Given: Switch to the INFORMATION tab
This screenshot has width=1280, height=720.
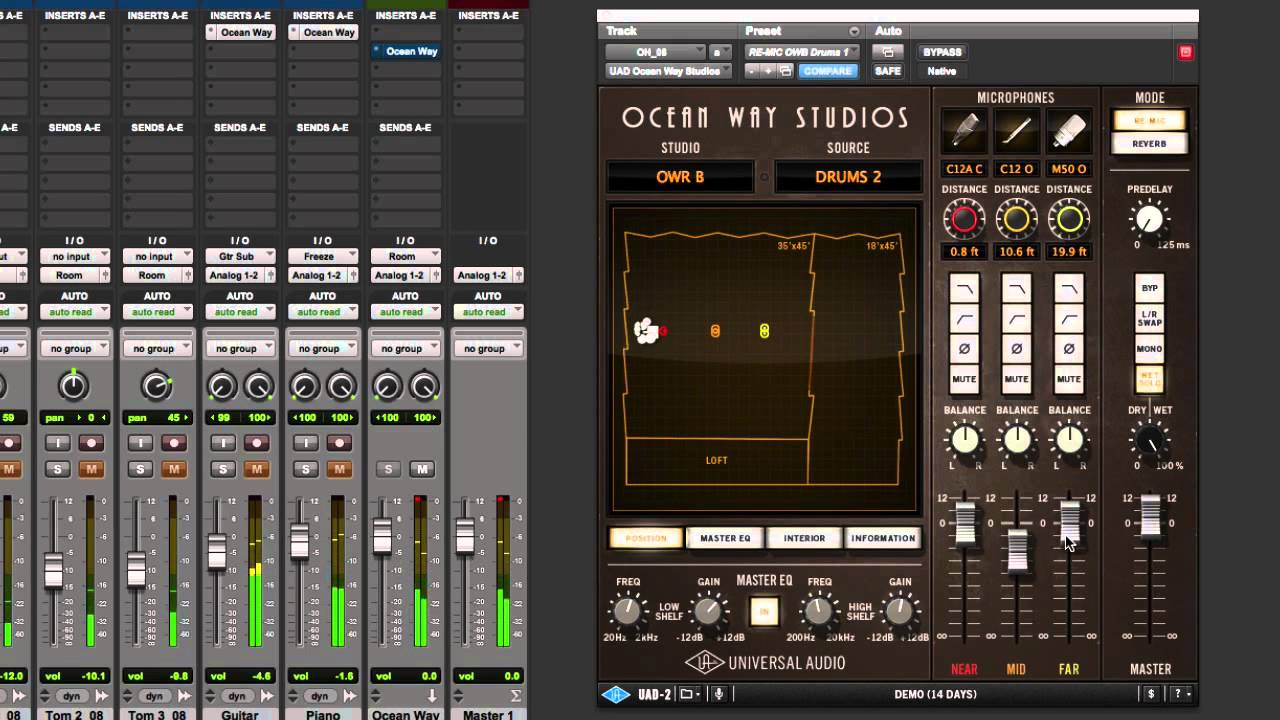Looking at the screenshot, I should (883, 538).
